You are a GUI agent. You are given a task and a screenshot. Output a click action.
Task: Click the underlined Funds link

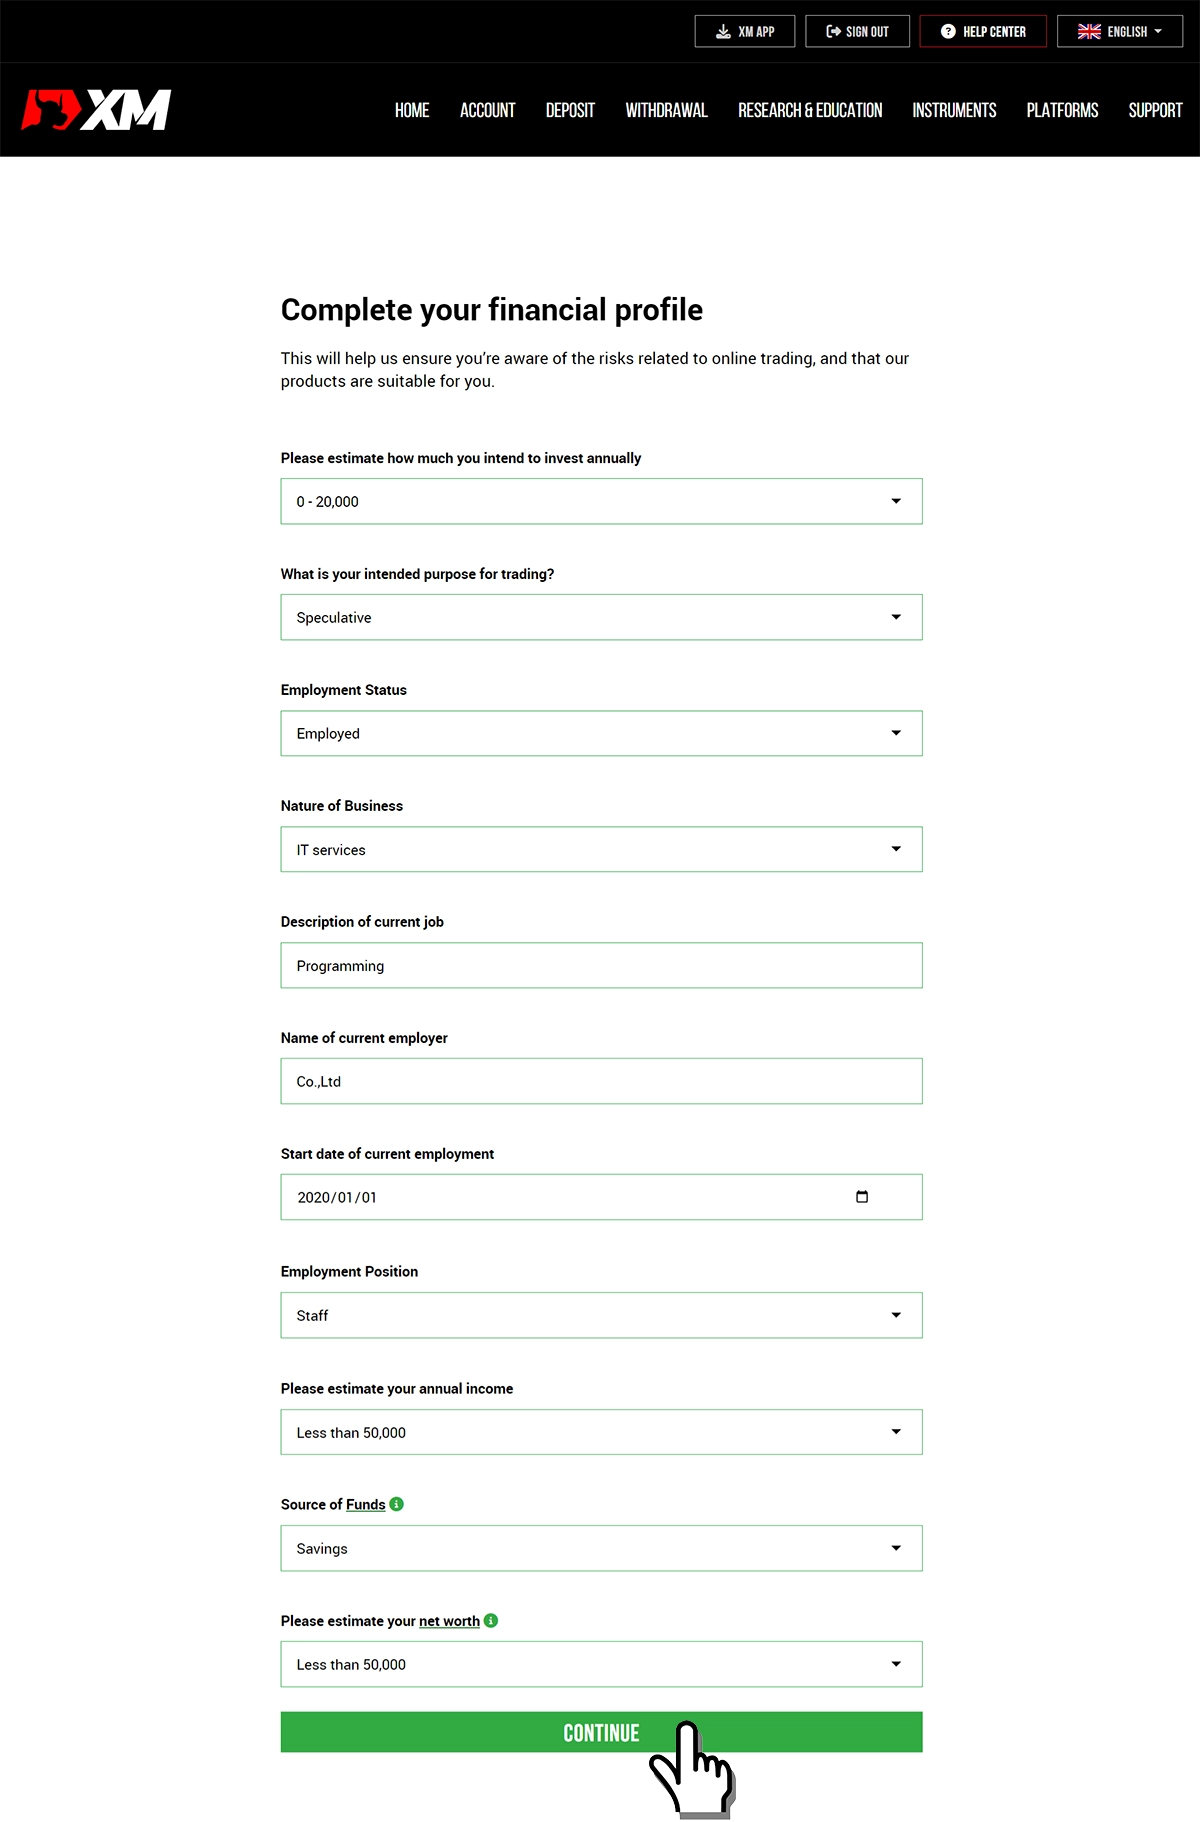365,1505
